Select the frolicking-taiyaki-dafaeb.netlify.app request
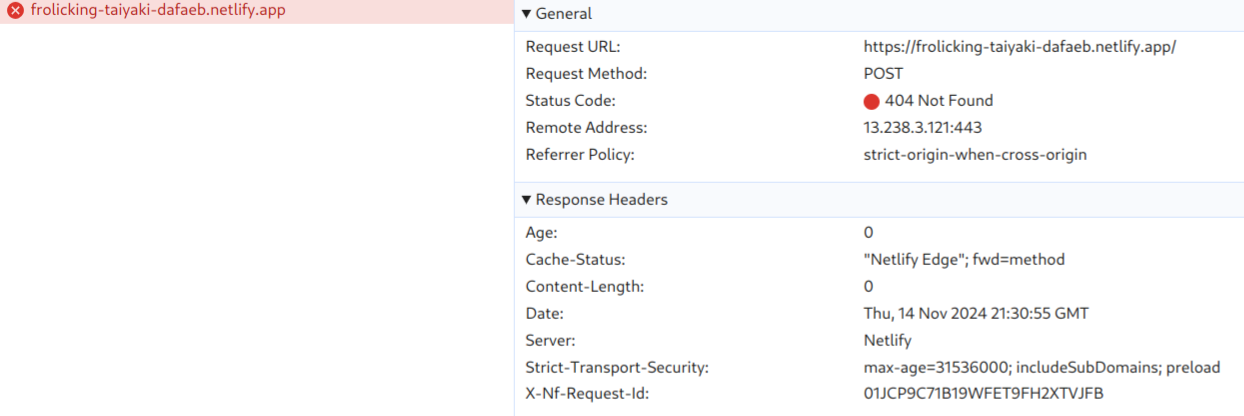This screenshot has height=416, width=1244. [x=150, y=12]
